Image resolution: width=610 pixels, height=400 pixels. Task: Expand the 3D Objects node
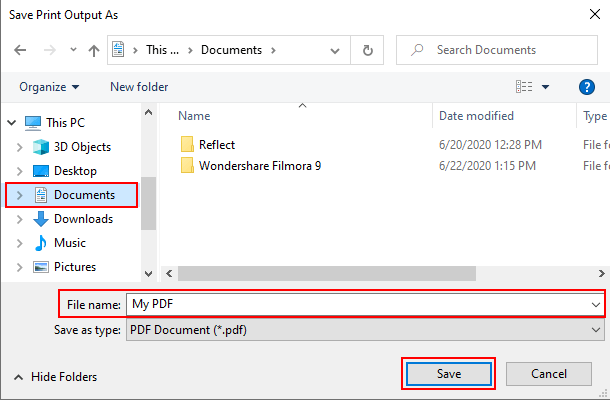pos(19,147)
